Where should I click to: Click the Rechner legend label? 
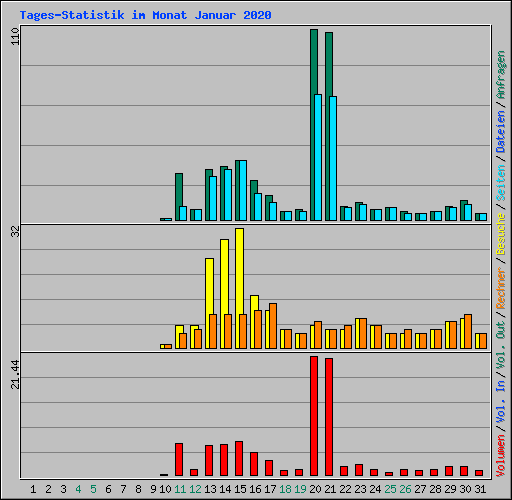coord(501,288)
